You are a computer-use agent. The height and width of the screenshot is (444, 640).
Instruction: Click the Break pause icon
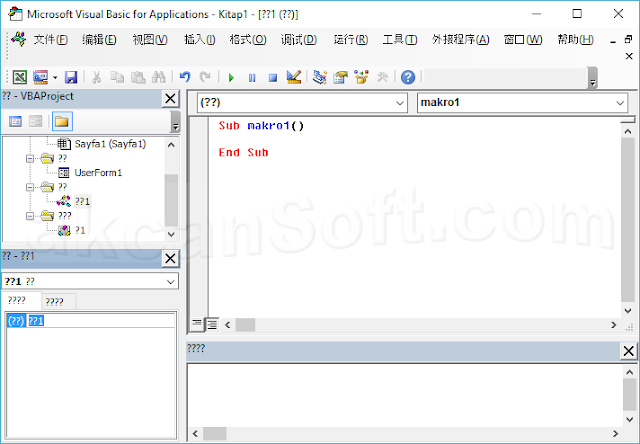click(252, 77)
